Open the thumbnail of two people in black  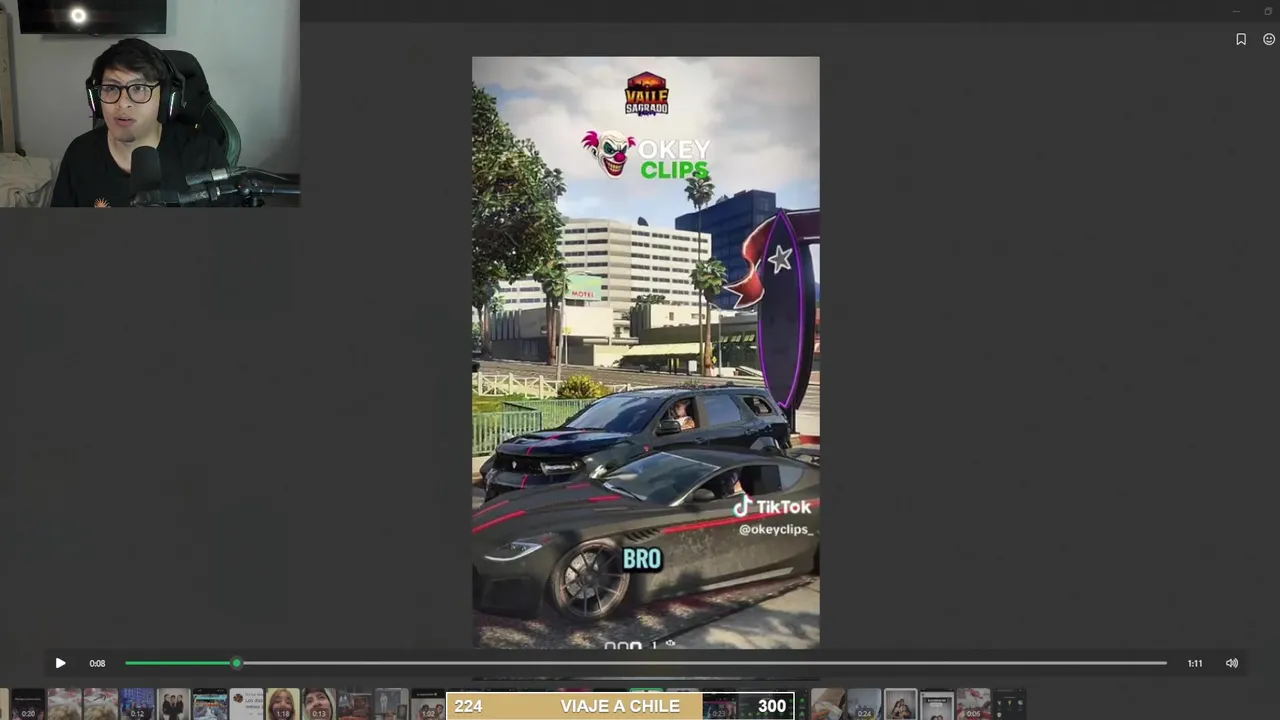(174, 704)
